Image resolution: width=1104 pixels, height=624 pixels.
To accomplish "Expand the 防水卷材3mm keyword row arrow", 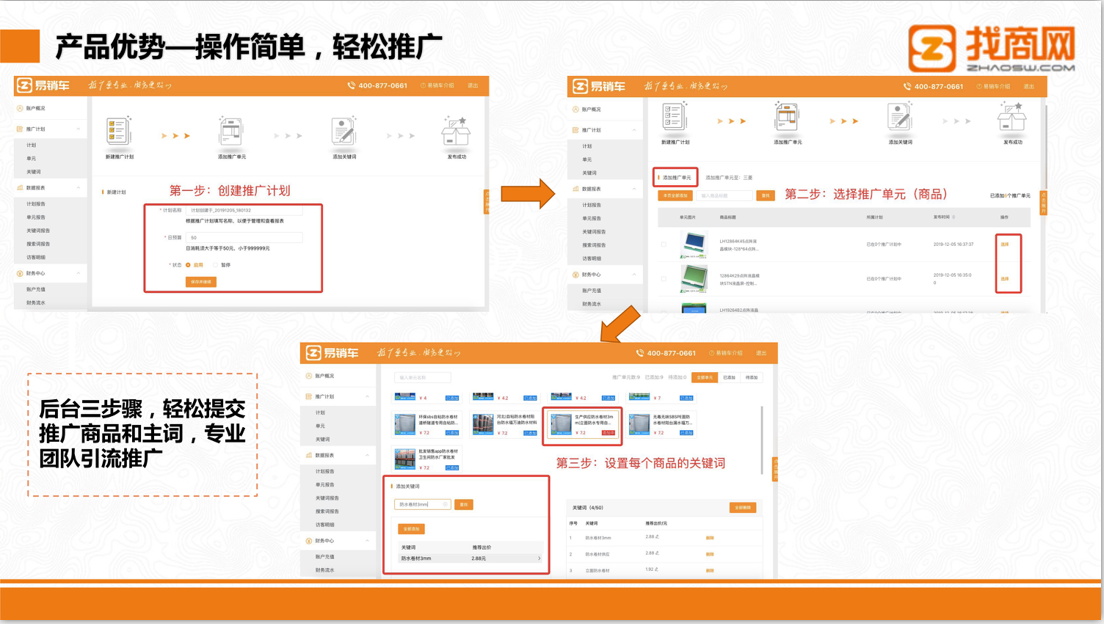I will point(539,558).
